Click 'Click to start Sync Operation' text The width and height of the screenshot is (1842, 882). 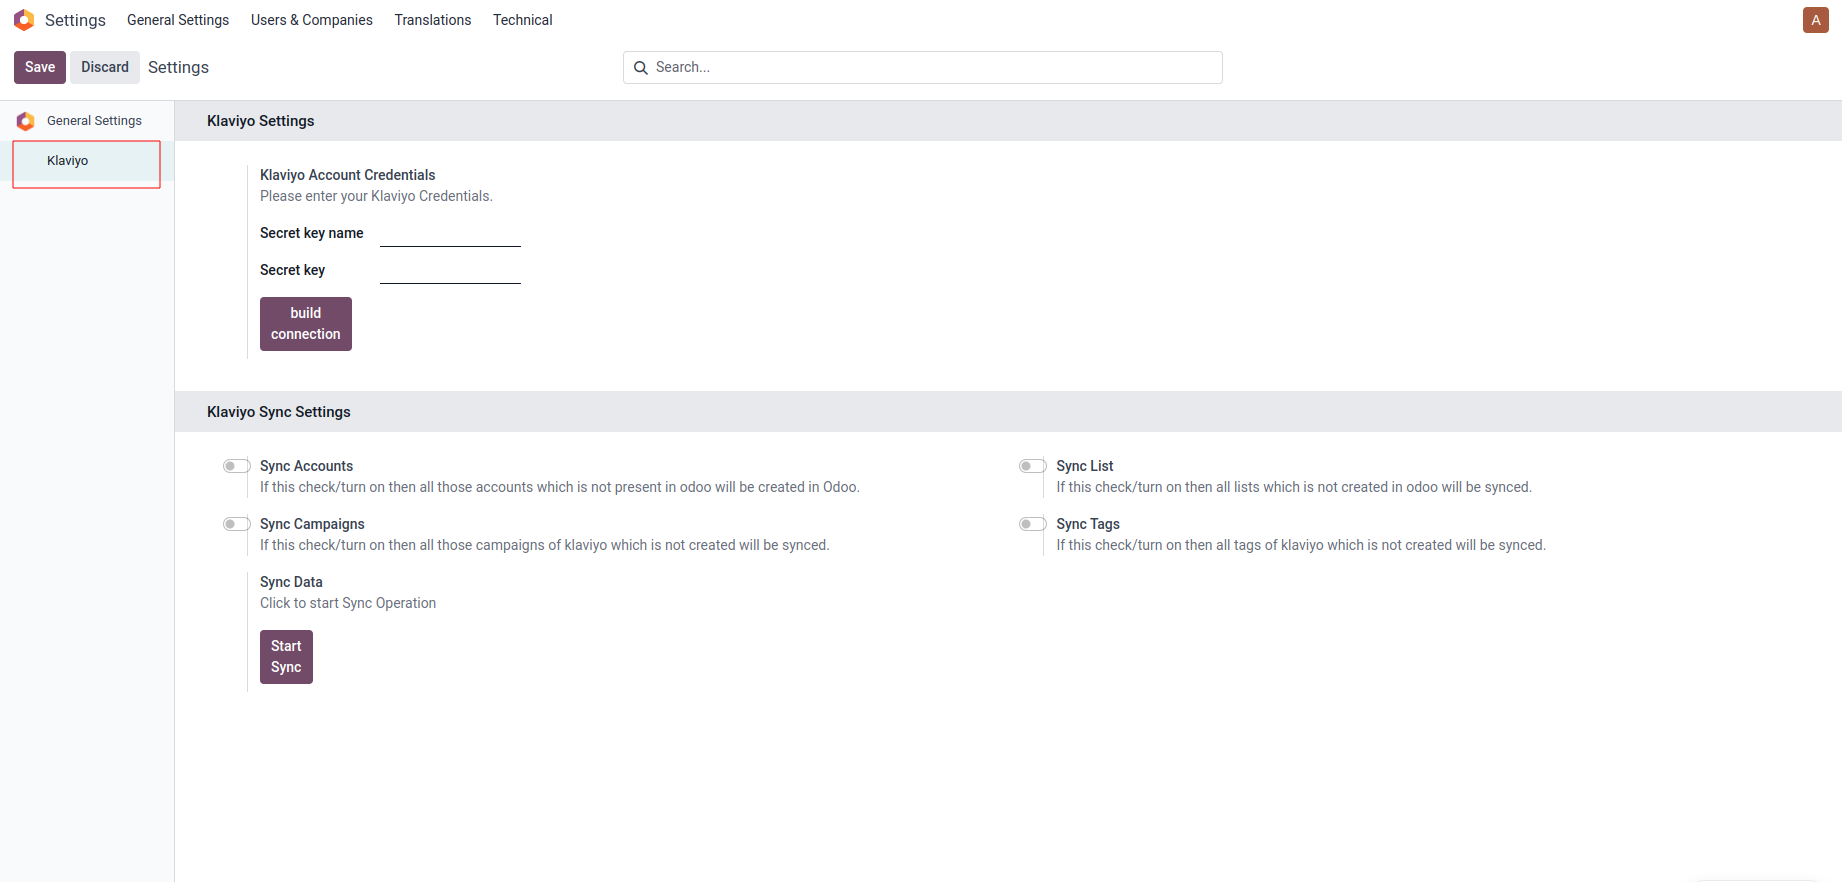348,603
